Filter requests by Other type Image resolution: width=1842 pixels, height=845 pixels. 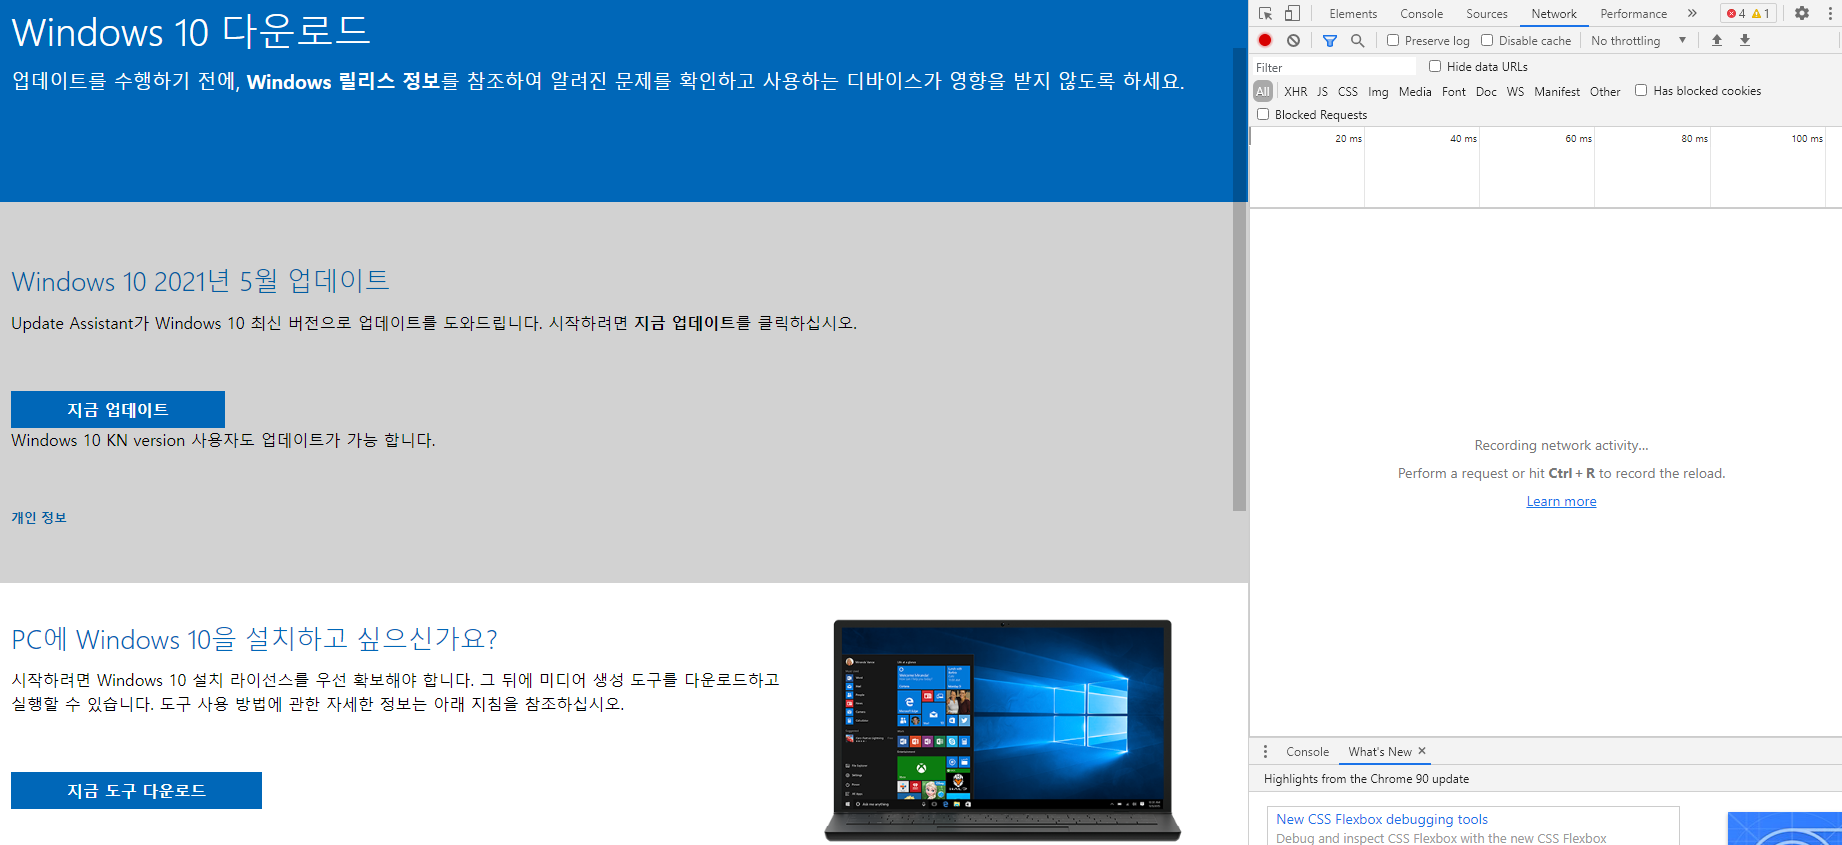[1605, 91]
